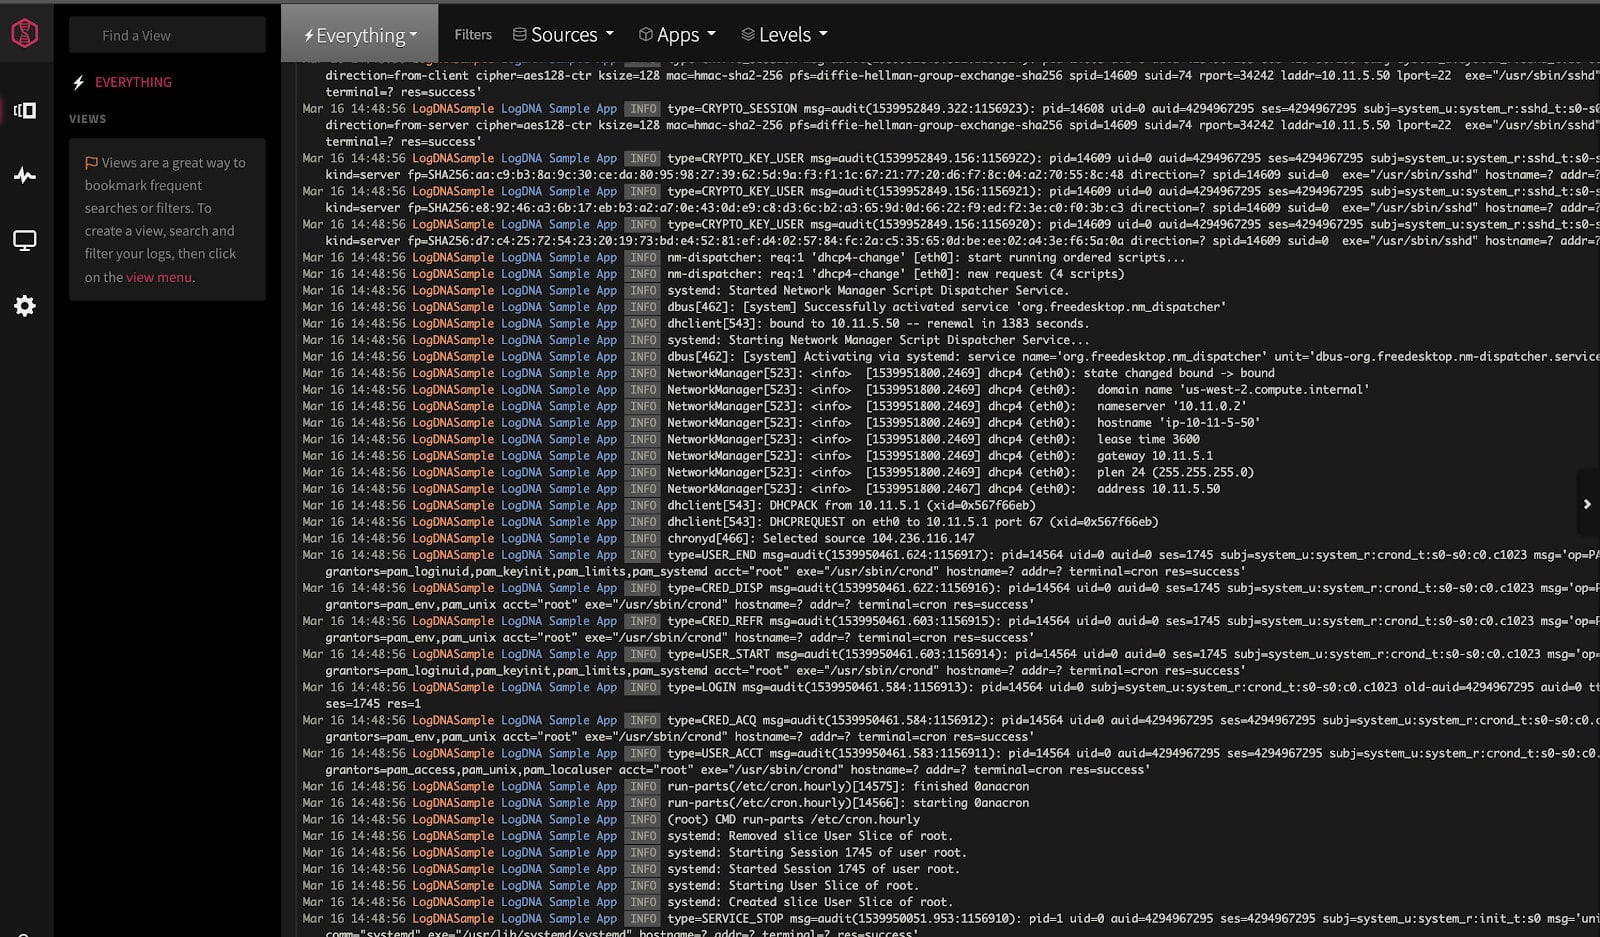Select log line type=CRYPTO_SESSION audit entry

pos(950,124)
